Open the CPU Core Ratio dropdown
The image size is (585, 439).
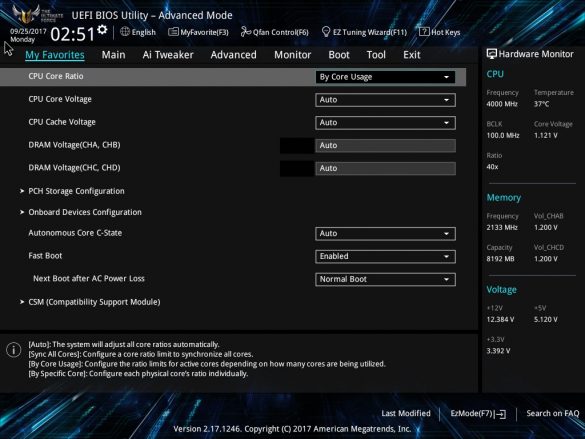click(385, 77)
